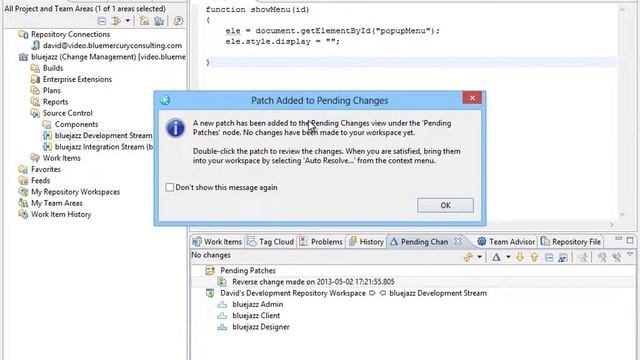
Task: Select the Repository Connections folder icon
Action: (x=23, y=34)
